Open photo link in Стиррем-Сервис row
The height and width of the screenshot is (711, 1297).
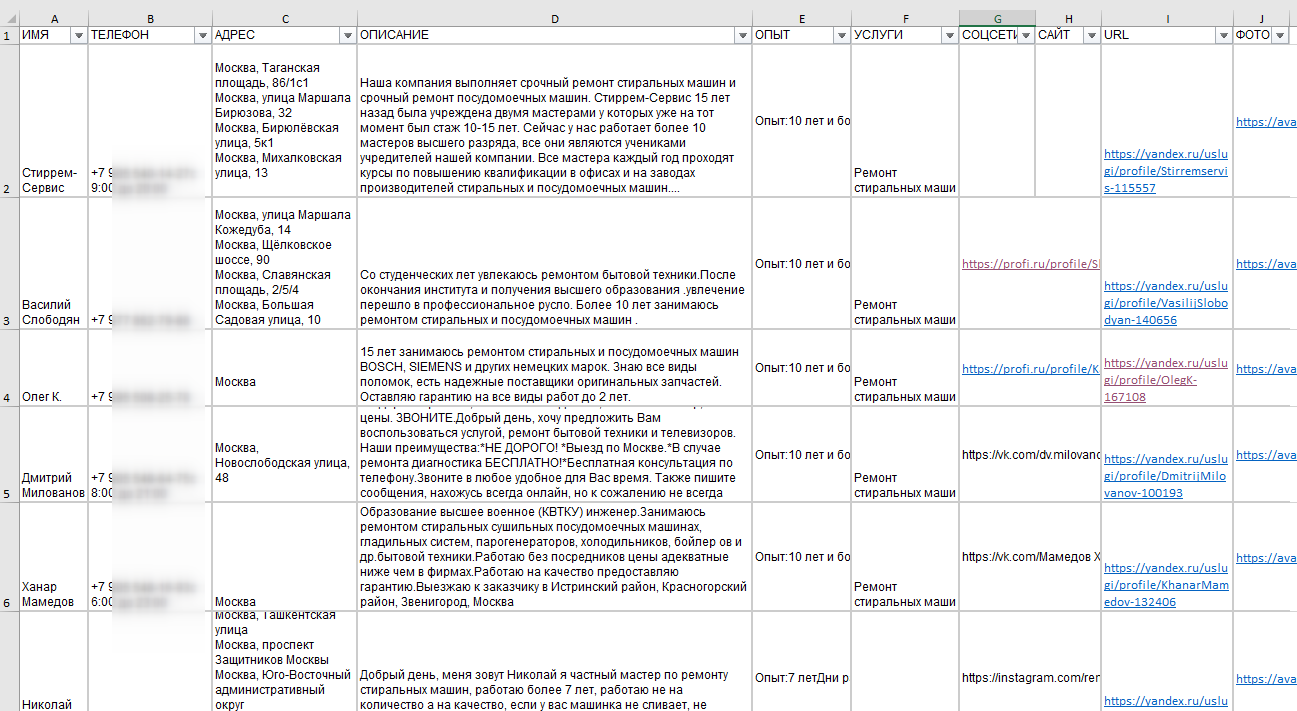point(1266,122)
